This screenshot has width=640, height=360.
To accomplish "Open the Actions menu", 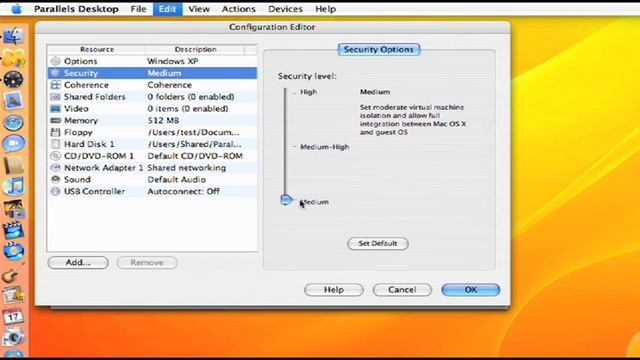I will (x=238, y=9).
